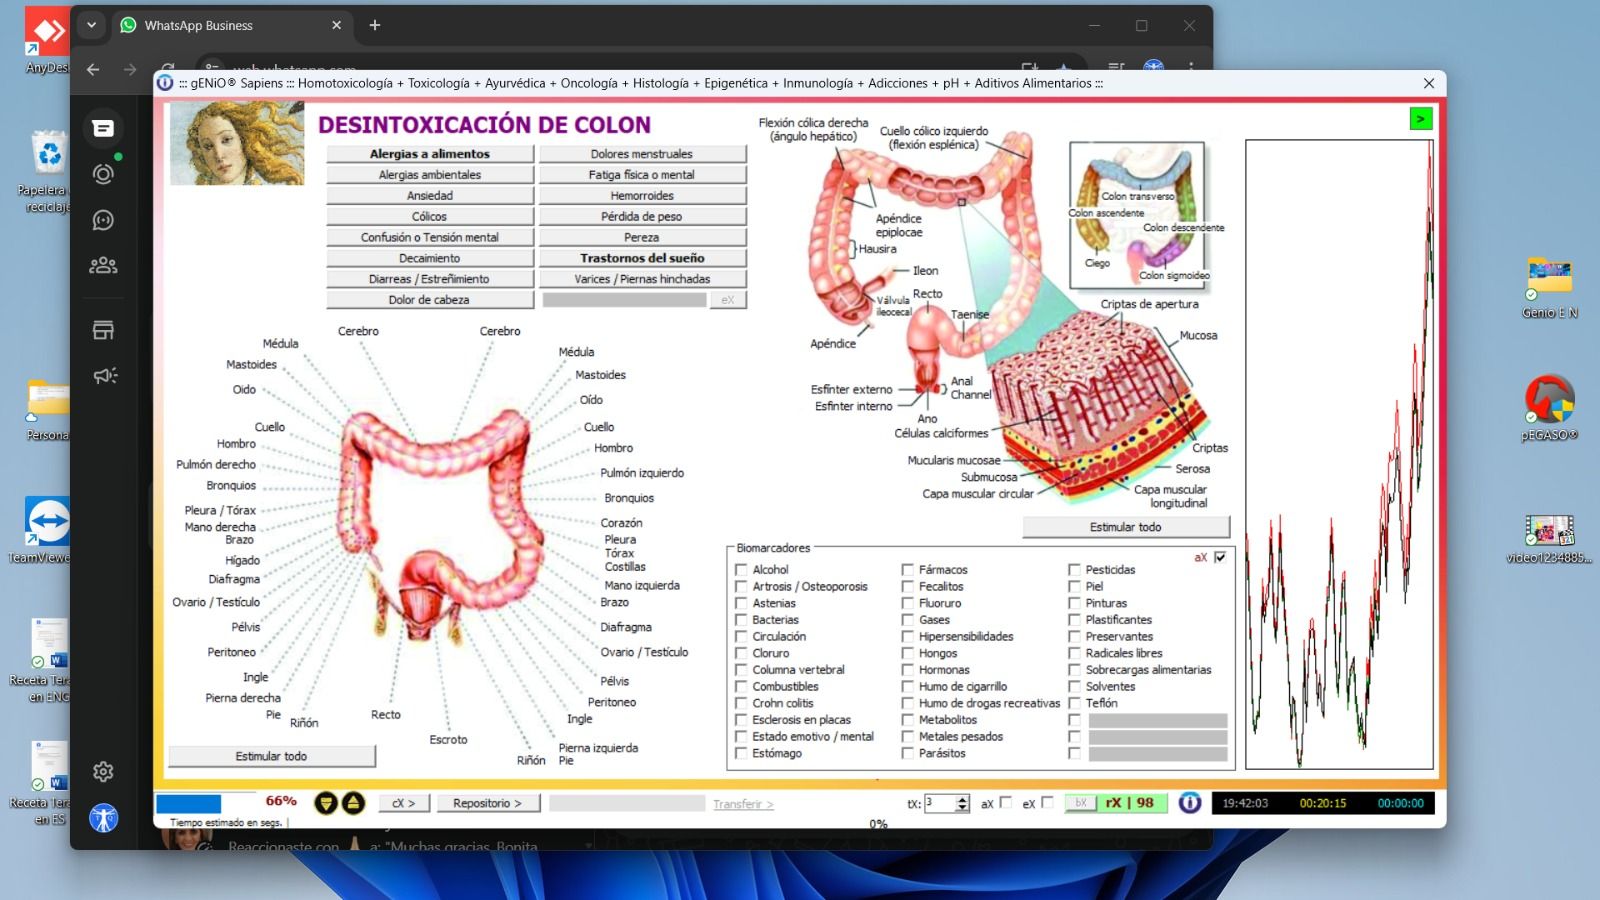Toggle the checked aX box in Biomarcadores
The image size is (1600, 900).
tap(1220, 557)
